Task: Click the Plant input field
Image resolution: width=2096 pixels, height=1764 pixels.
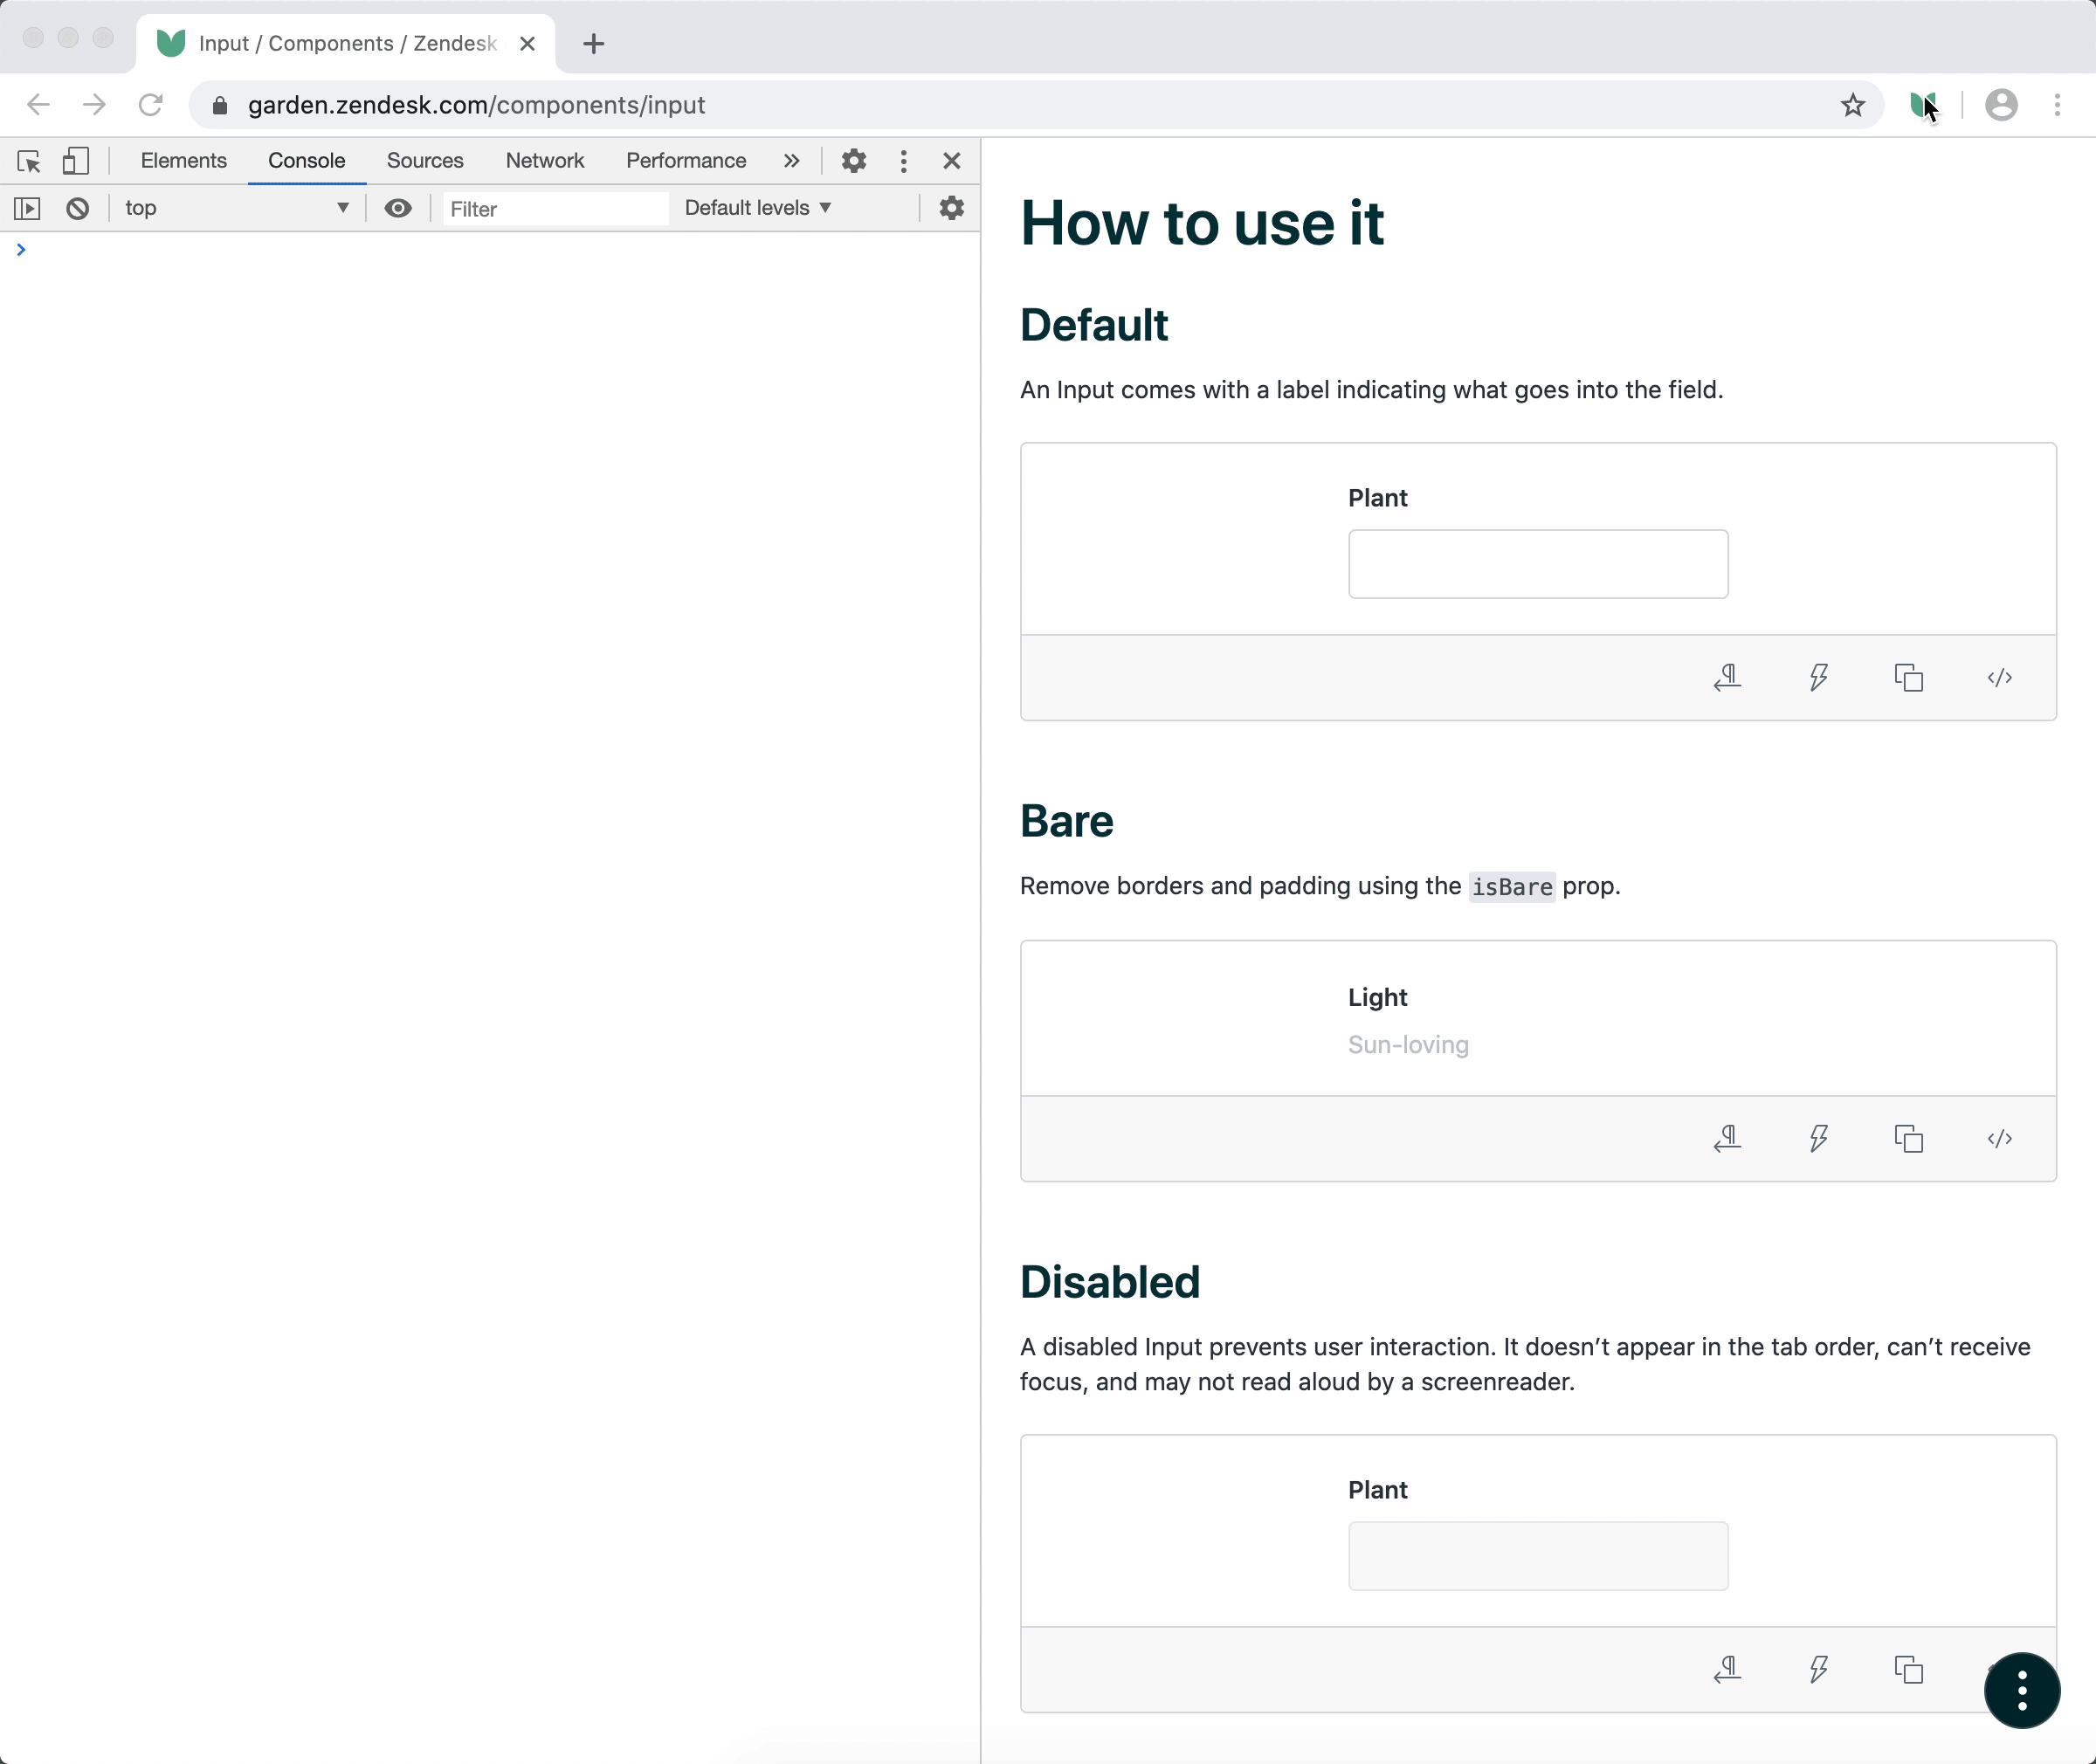Action: coord(1536,563)
